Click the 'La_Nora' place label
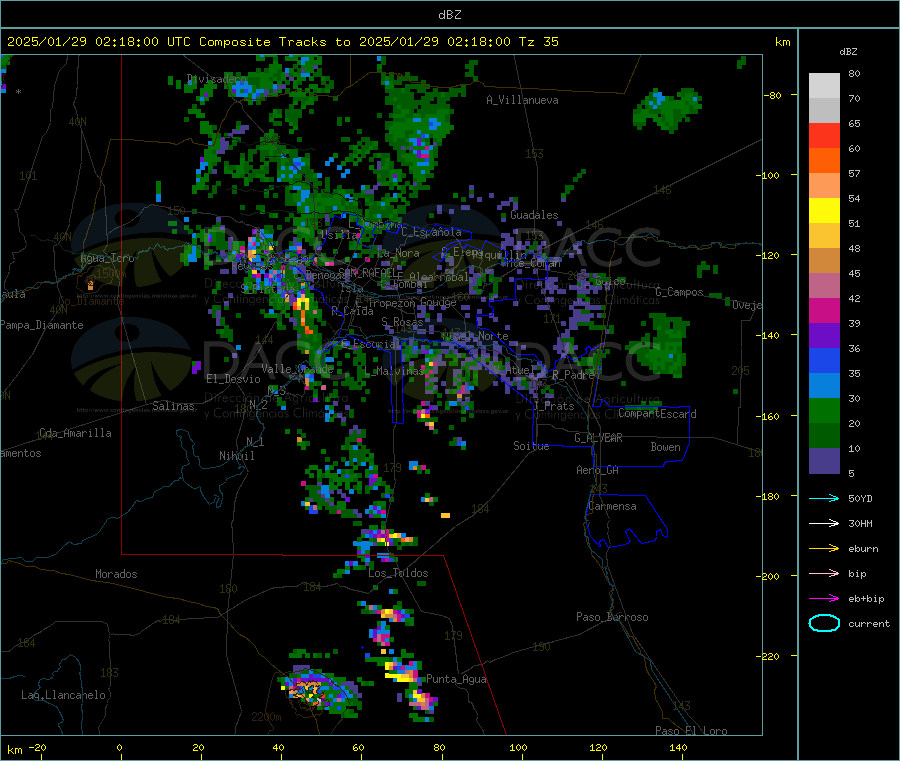 tap(398, 253)
